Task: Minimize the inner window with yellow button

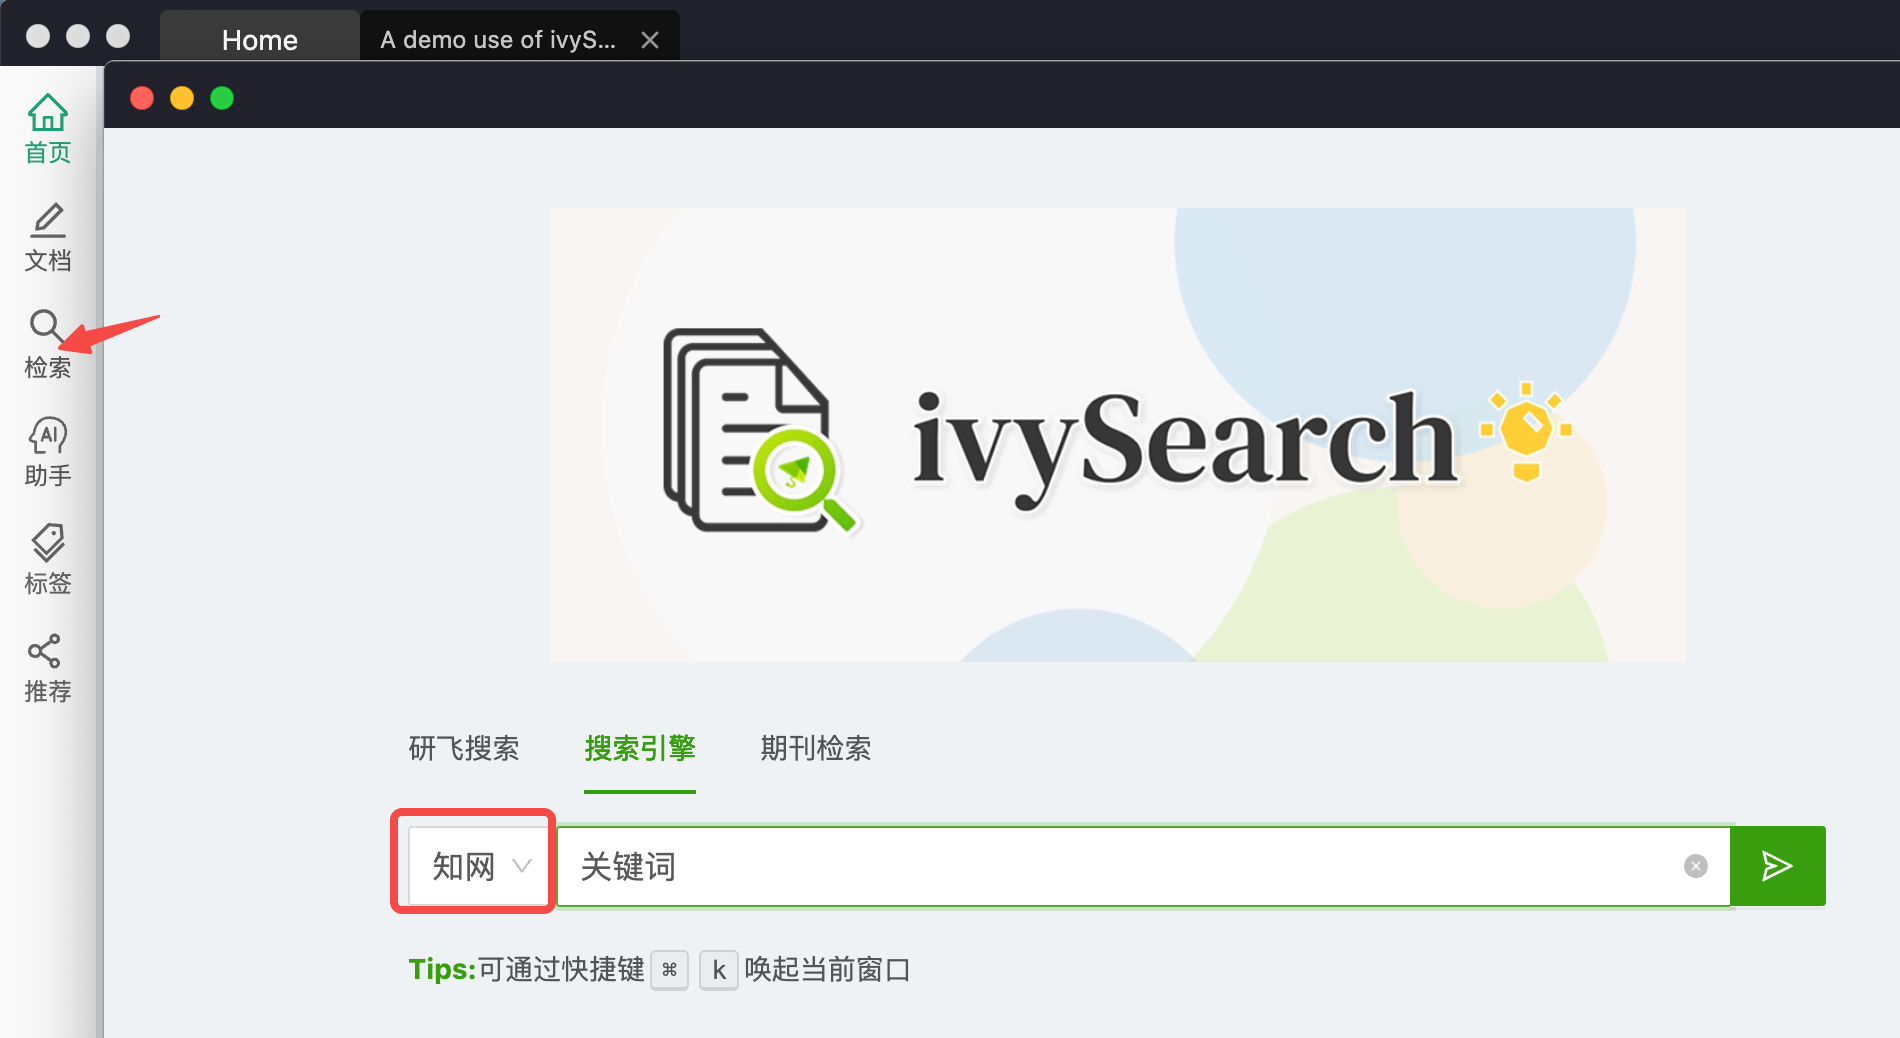Action: tap(182, 98)
